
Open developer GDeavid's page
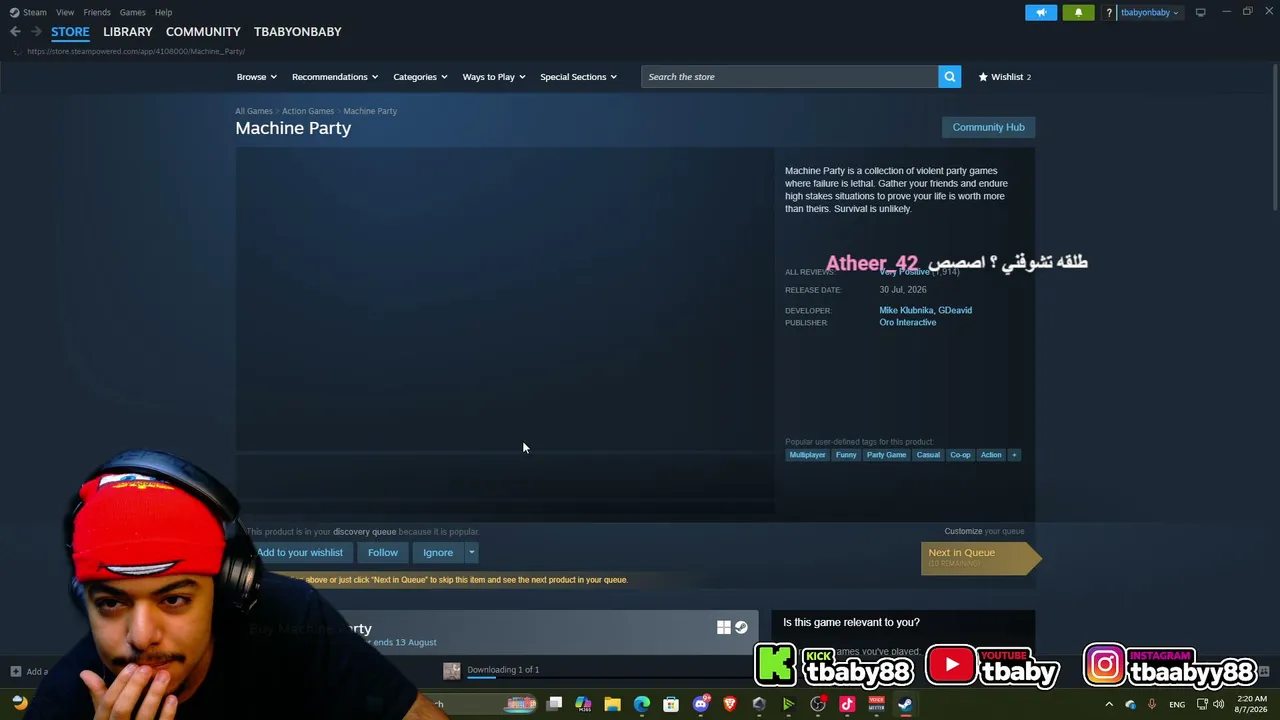955,310
